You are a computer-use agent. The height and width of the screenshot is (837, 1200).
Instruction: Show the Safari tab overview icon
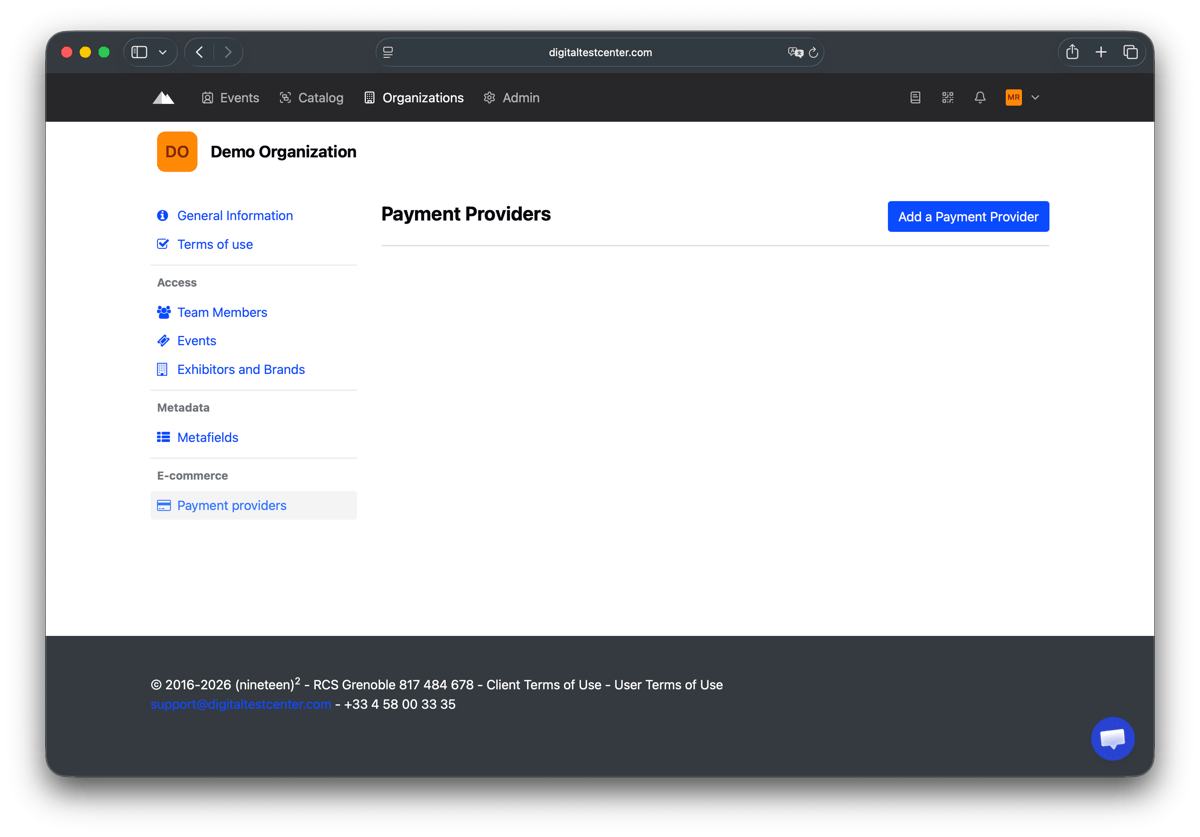(x=1131, y=52)
